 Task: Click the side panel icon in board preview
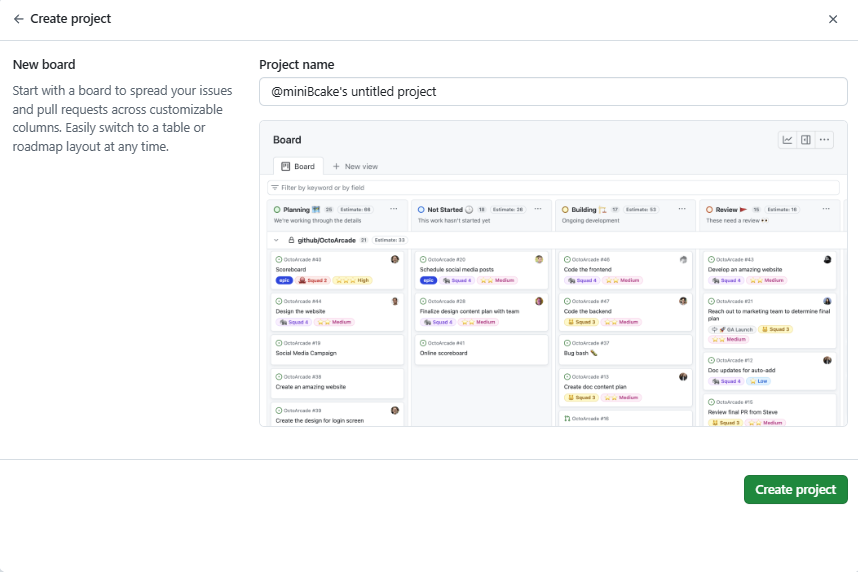click(805, 140)
